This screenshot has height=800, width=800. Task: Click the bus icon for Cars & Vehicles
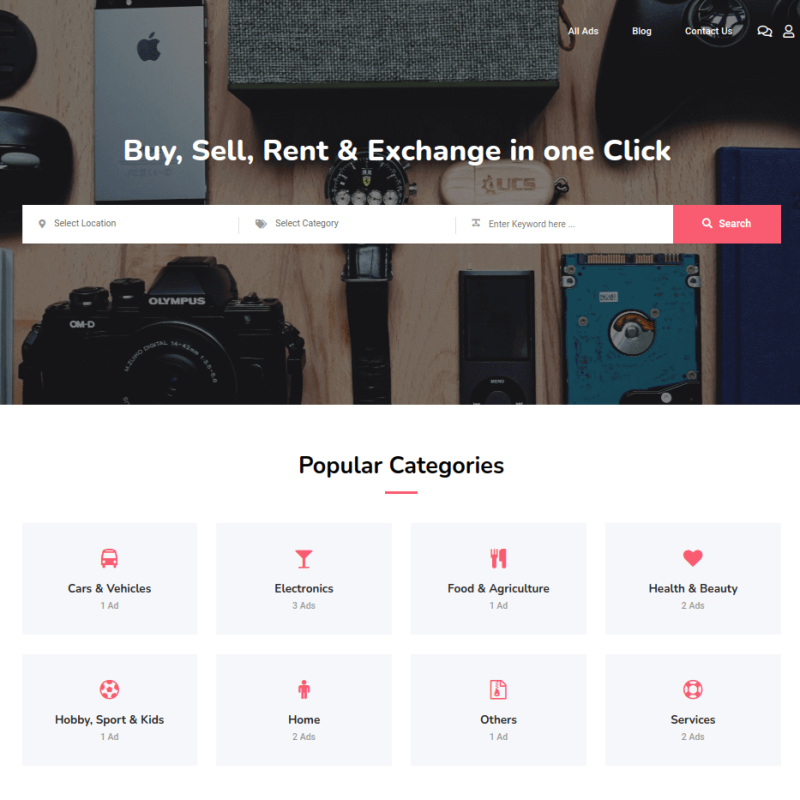tap(109, 558)
